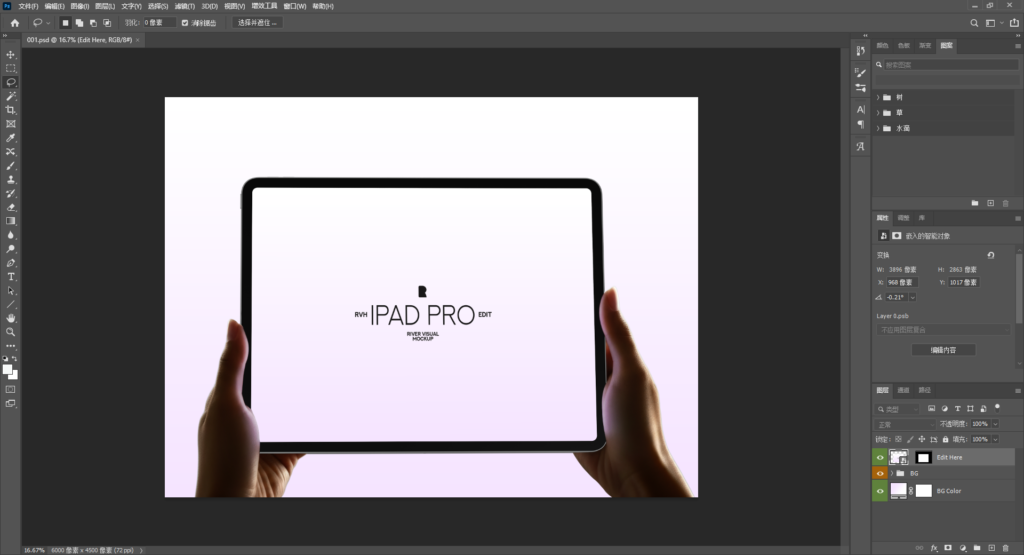The image size is (1024, 555).
Task: Create a new group in Layers panel
Action: pyautogui.click(x=977, y=548)
